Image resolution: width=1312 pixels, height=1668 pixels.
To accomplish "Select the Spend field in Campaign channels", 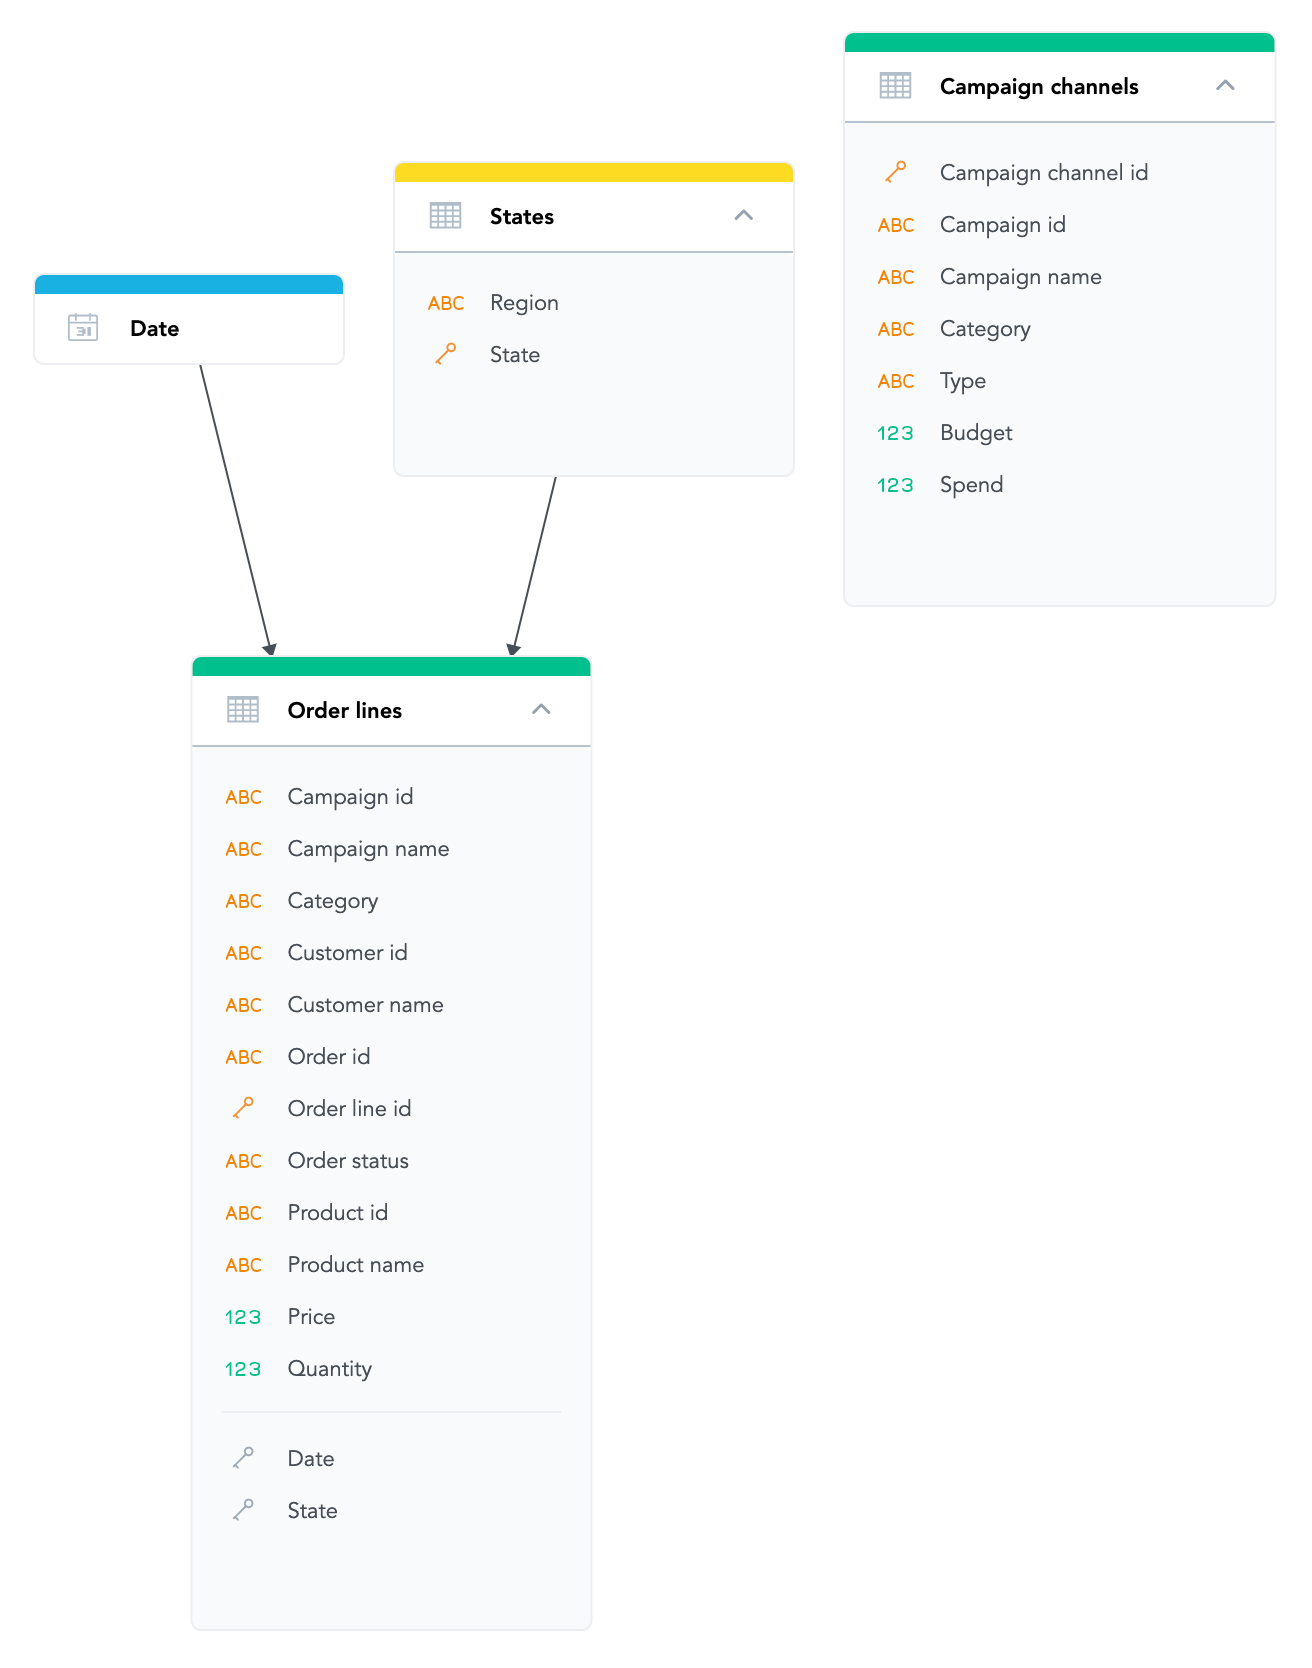I will pos(970,484).
